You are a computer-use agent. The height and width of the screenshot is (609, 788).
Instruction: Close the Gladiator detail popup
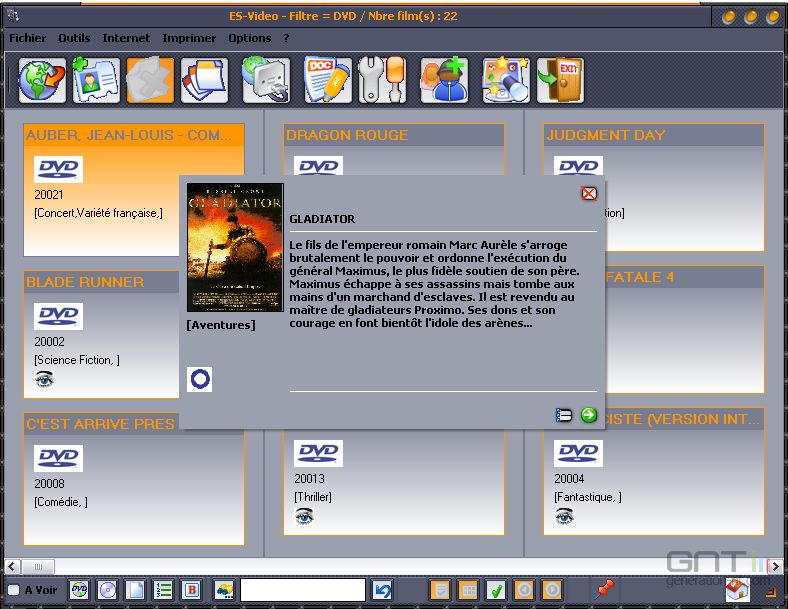[589, 193]
